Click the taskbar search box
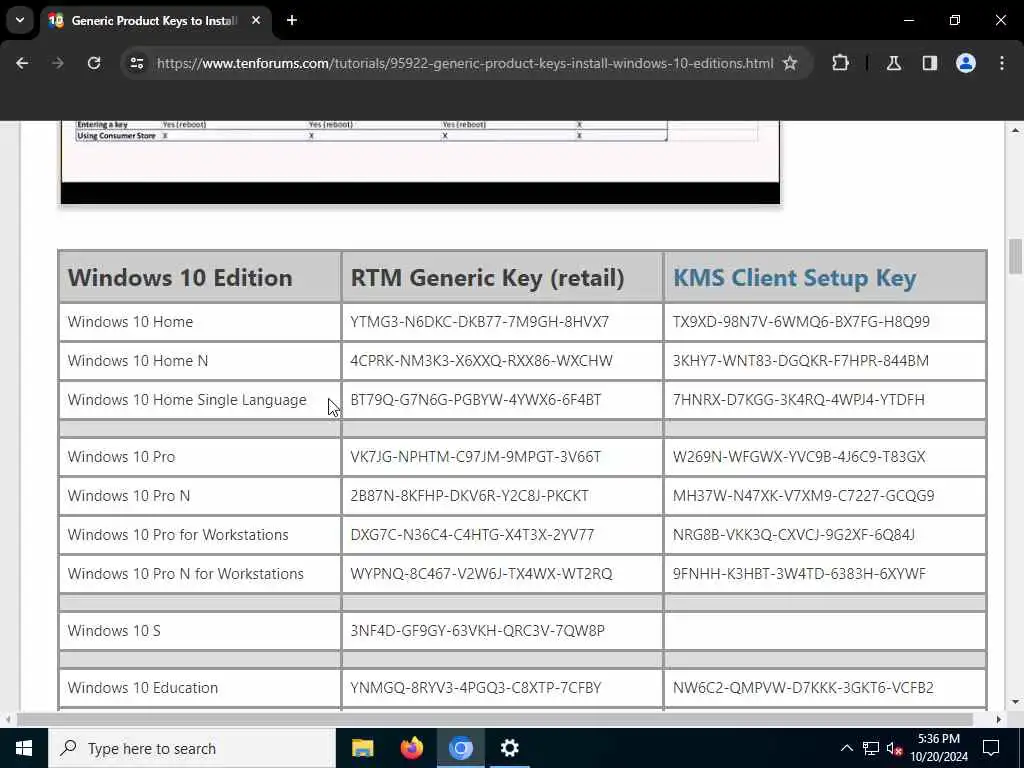Screen dimensions: 1024x768 191,748
